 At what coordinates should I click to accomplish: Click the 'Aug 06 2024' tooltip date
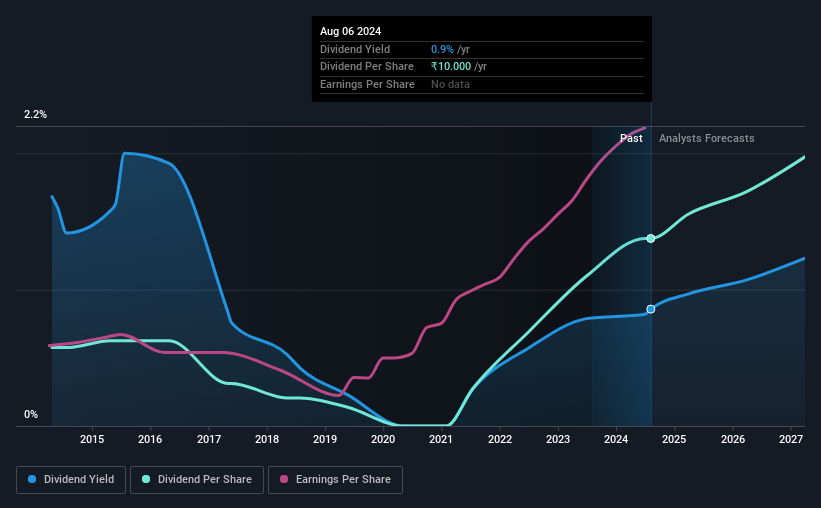click(x=350, y=31)
